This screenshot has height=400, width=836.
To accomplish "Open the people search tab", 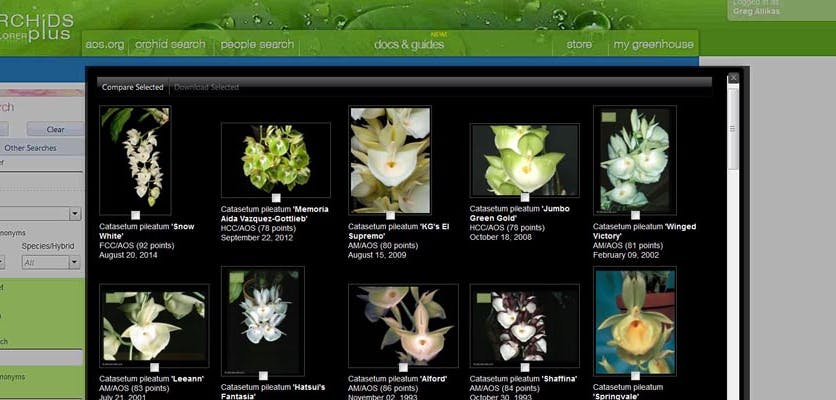I will [x=257, y=44].
